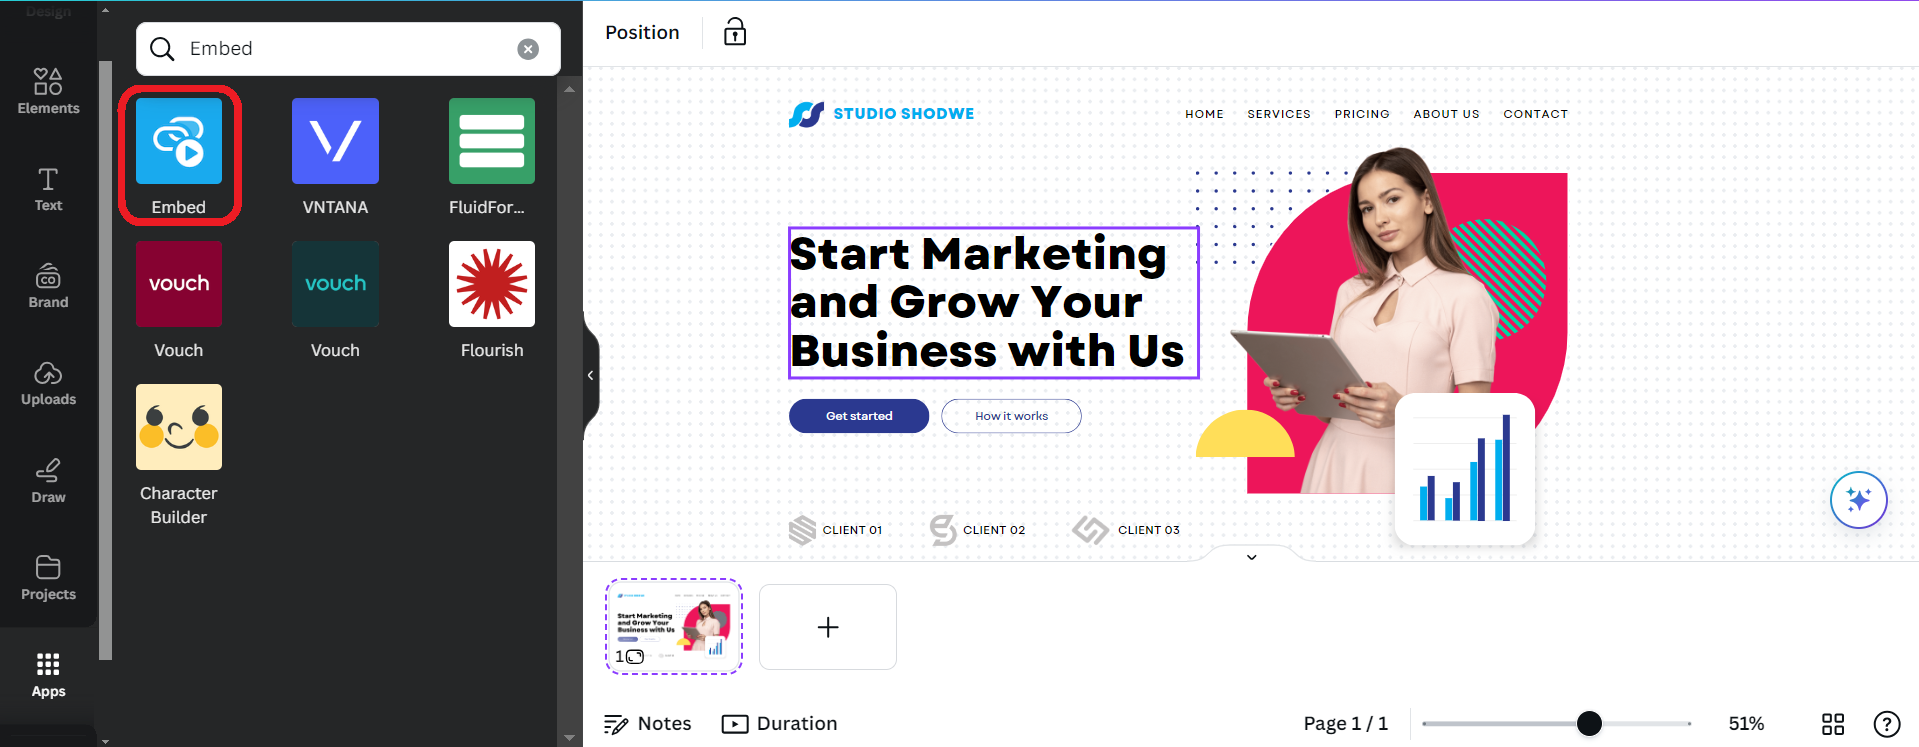This screenshot has height=747, width=1919.
Task: Adjust the zoom slider
Action: pyautogui.click(x=1588, y=723)
